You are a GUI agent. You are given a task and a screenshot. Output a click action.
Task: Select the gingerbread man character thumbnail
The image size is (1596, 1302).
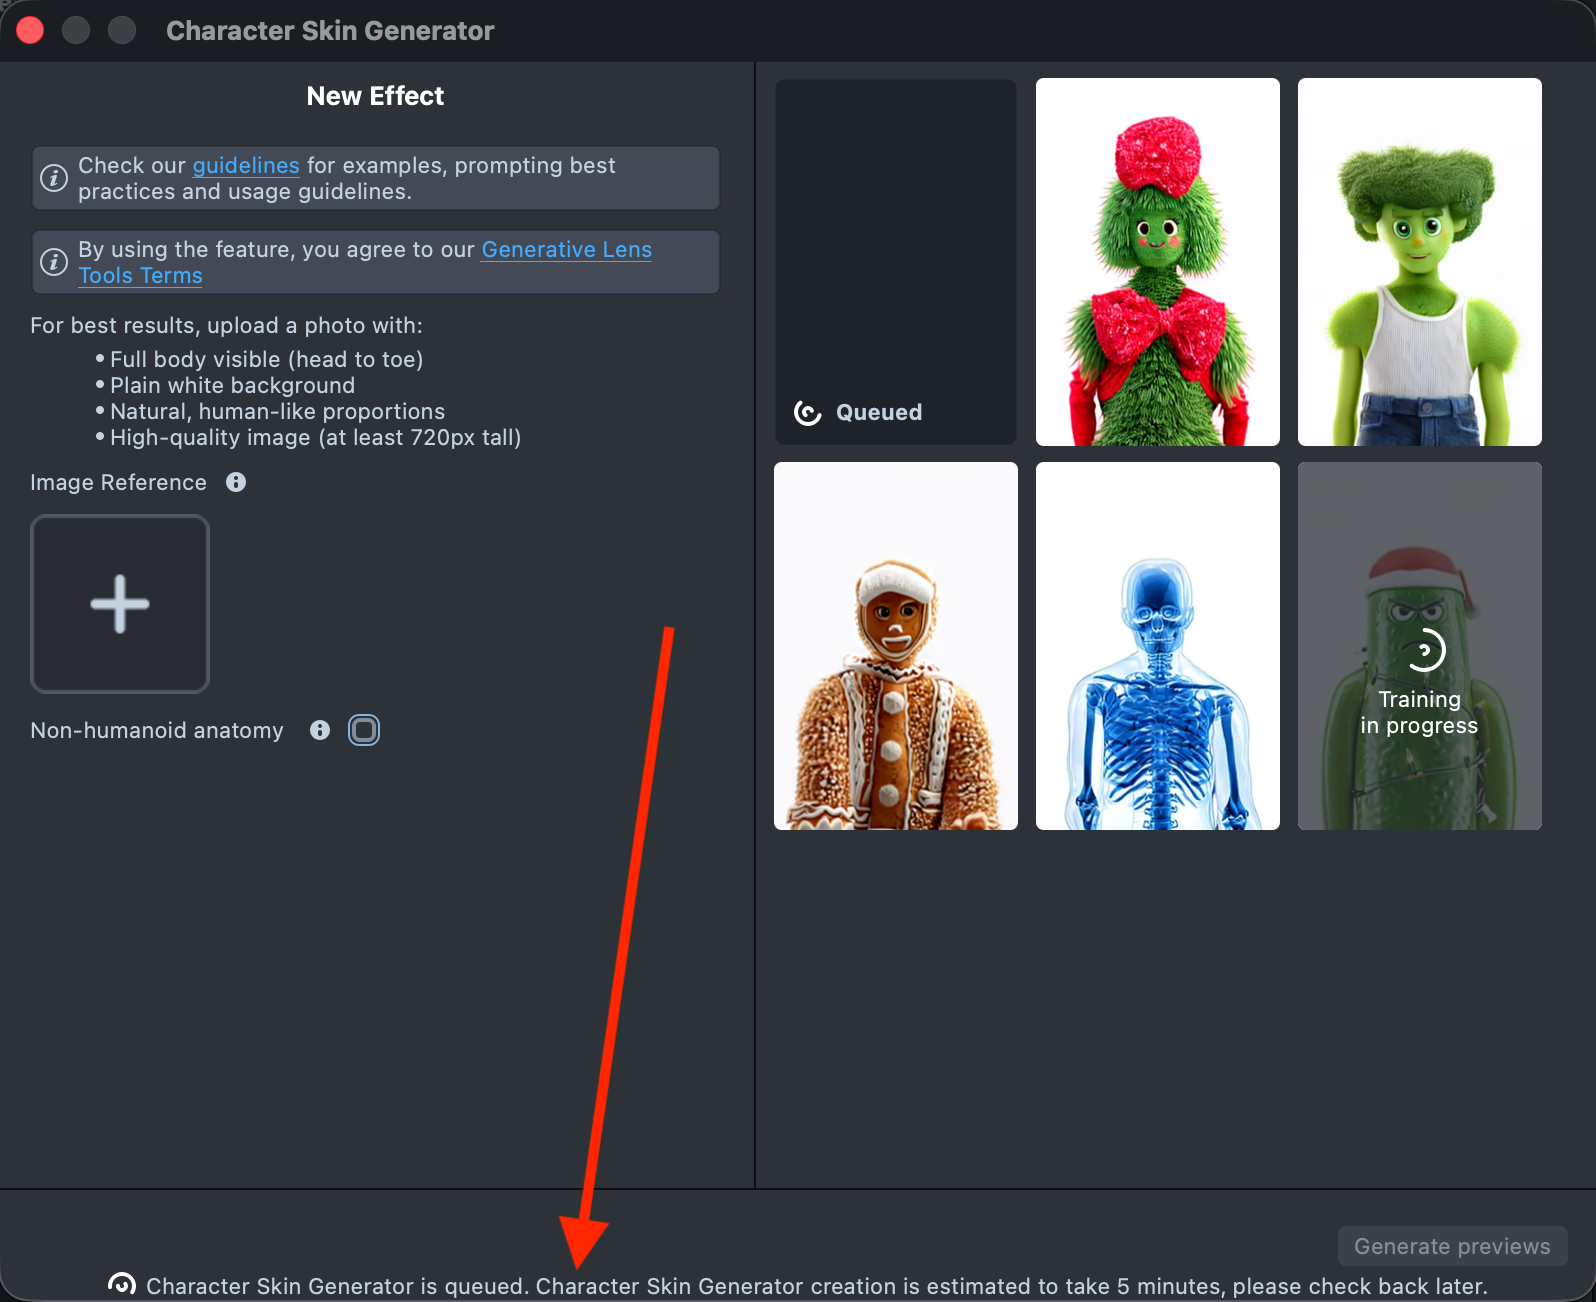pos(895,646)
